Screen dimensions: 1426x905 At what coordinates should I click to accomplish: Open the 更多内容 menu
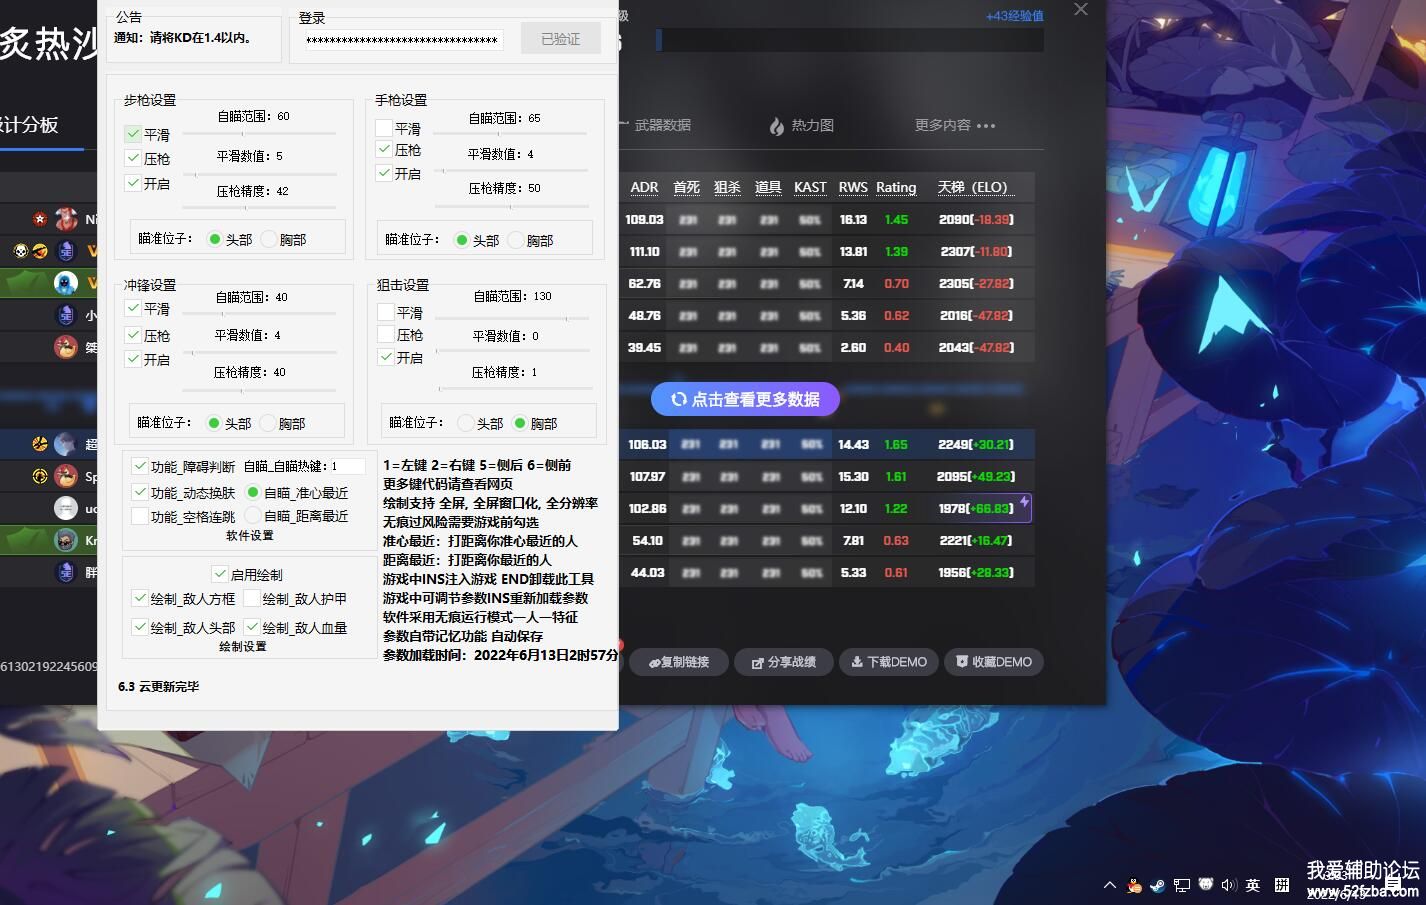coord(955,125)
